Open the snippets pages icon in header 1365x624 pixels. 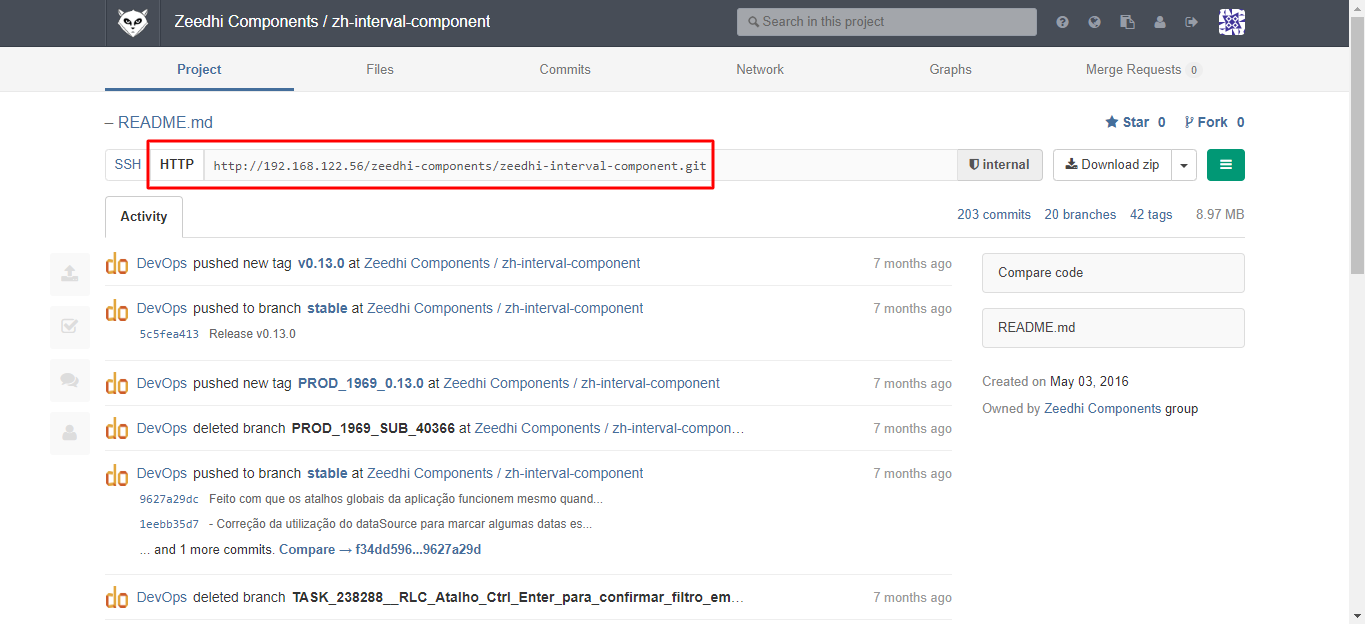[x=1127, y=22]
